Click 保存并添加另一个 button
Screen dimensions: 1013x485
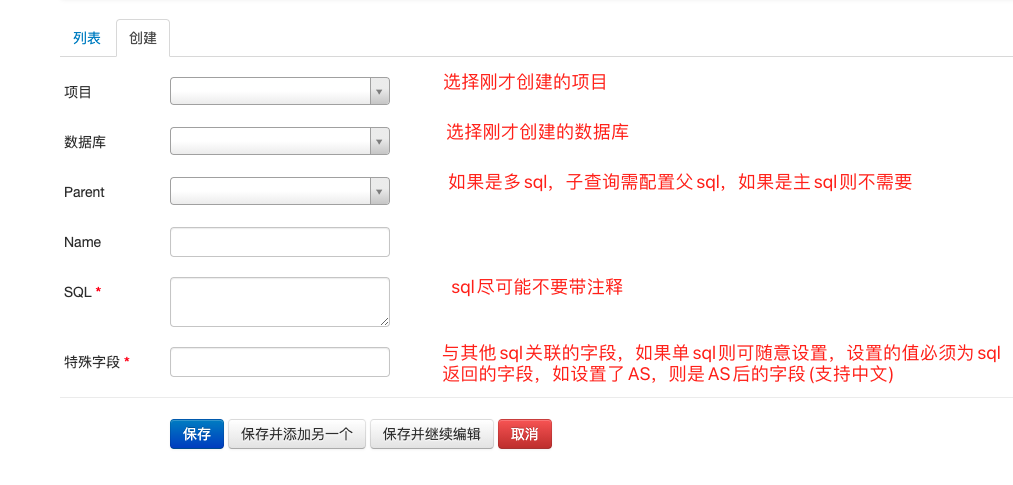[x=297, y=434]
